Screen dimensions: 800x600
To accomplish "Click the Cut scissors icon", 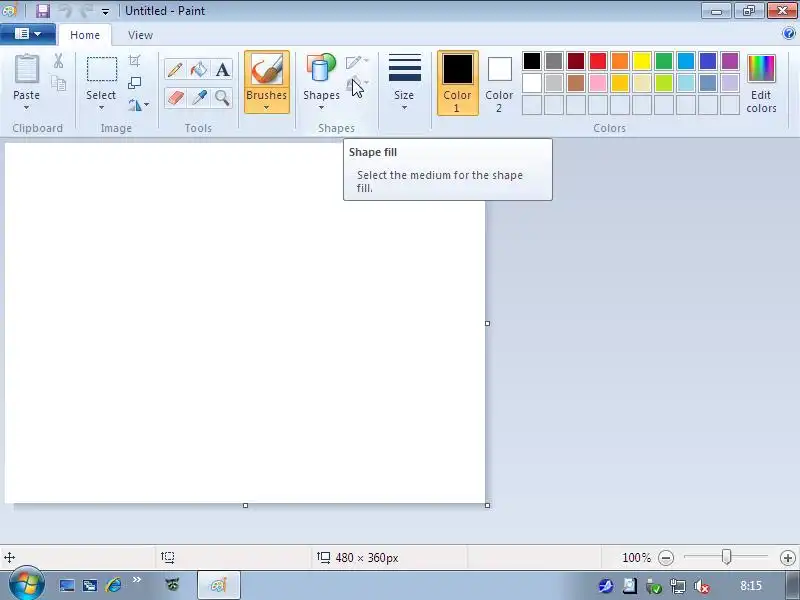I will point(58,61).
